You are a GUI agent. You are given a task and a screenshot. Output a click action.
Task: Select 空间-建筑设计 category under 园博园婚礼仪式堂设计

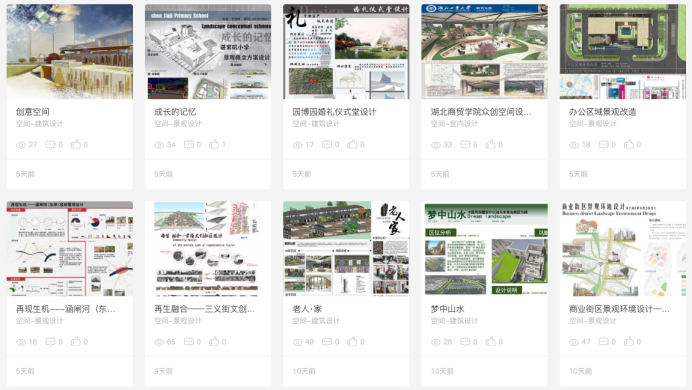click(x=316, y=124)
